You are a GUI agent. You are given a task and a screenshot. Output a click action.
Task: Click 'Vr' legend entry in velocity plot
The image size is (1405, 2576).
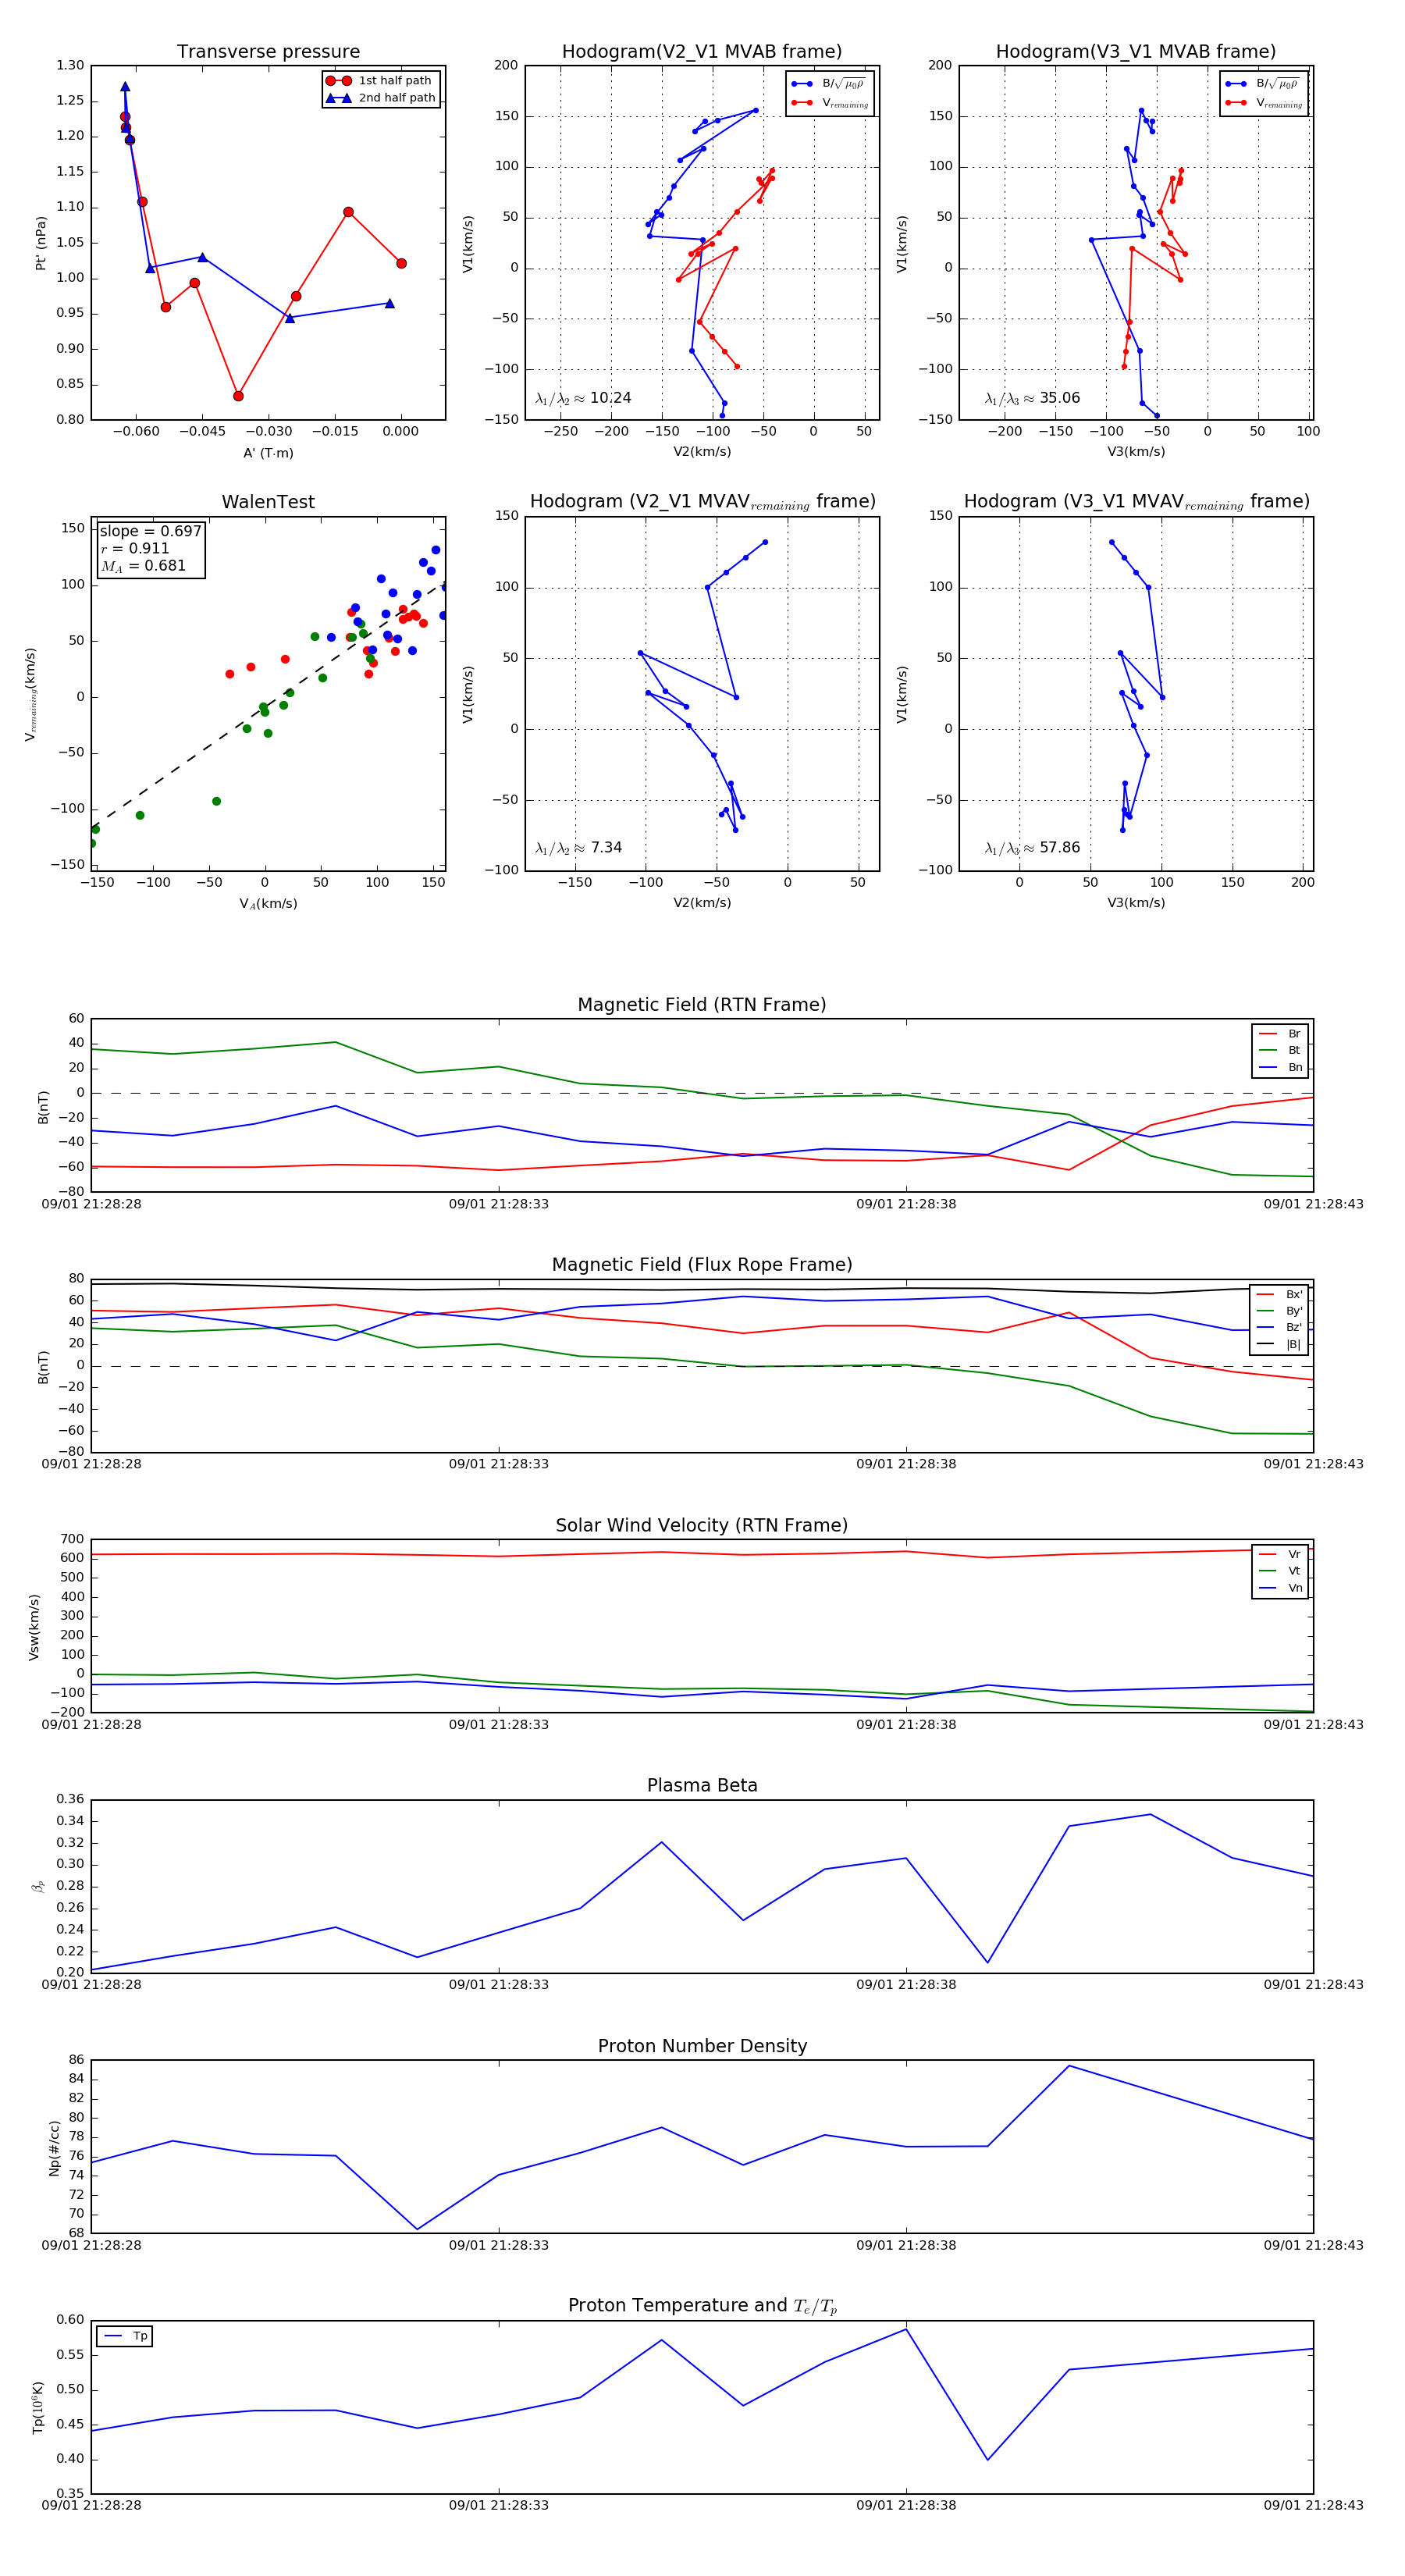tap(1280, 1554)
